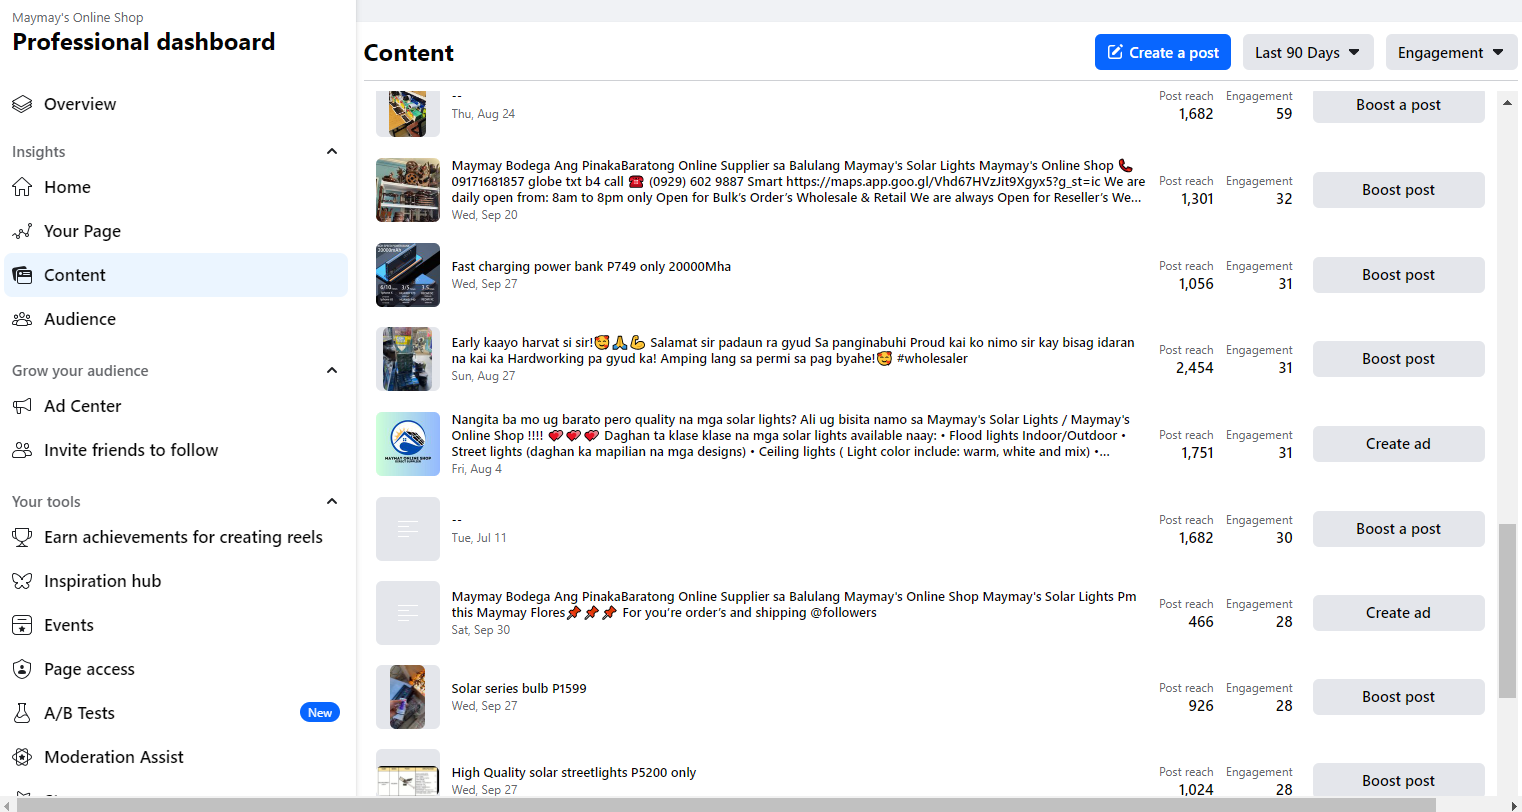1522x812 pixels.
Task: Click the Create a post button
Action: [1163, 52]
